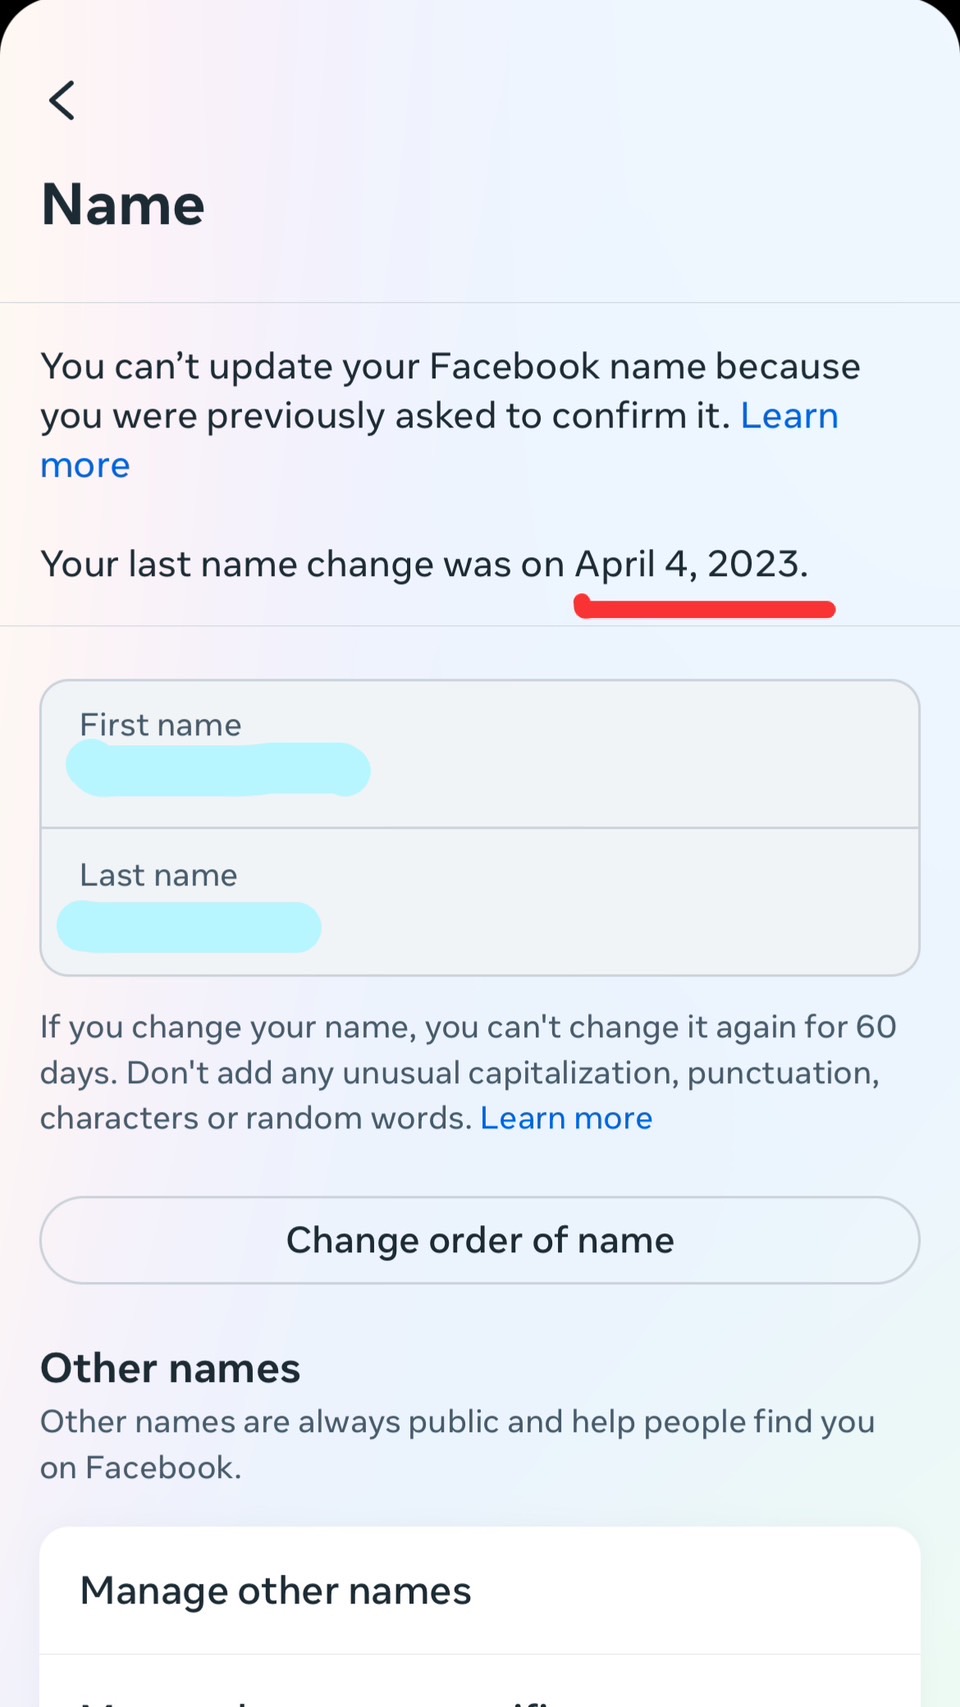Click the blurred last name value
This screenshot has width=960, height=1707.
pos(189,927)
